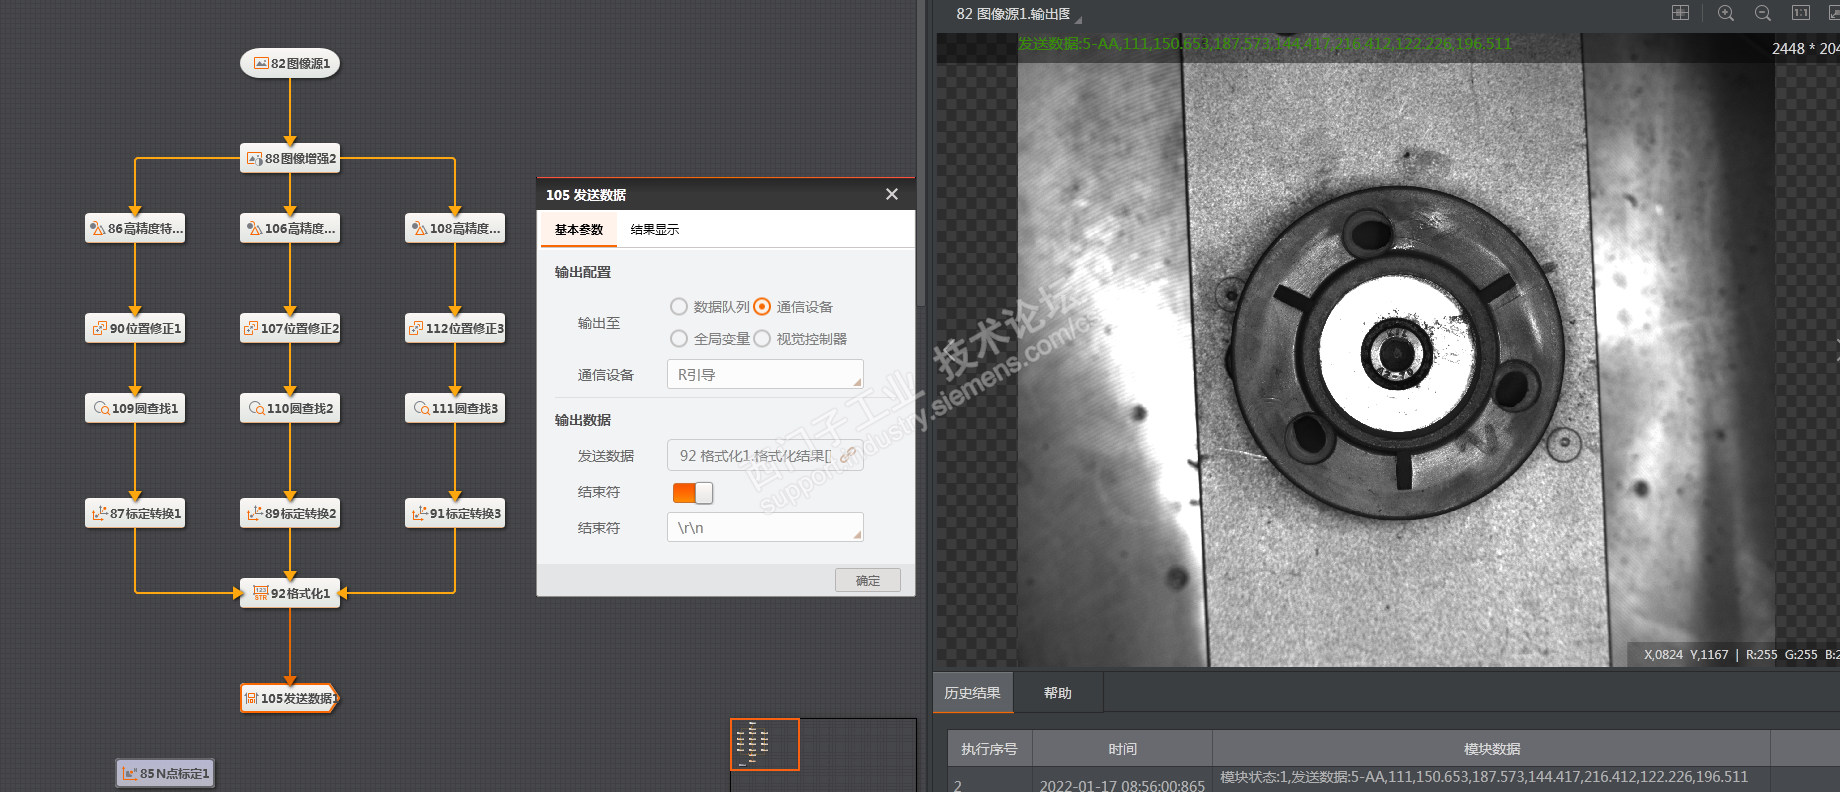Click the green 发送数据:5-AA overlay text
The width and height of the screenshot is (1840, 792).
tap(1265, 43)
